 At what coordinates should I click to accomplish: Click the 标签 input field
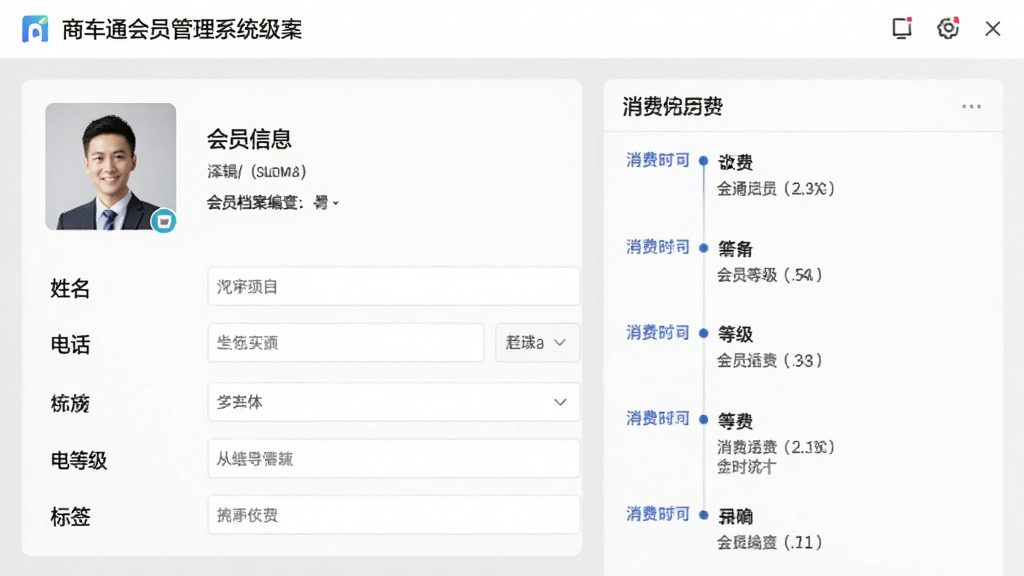[x=394, y=515]
